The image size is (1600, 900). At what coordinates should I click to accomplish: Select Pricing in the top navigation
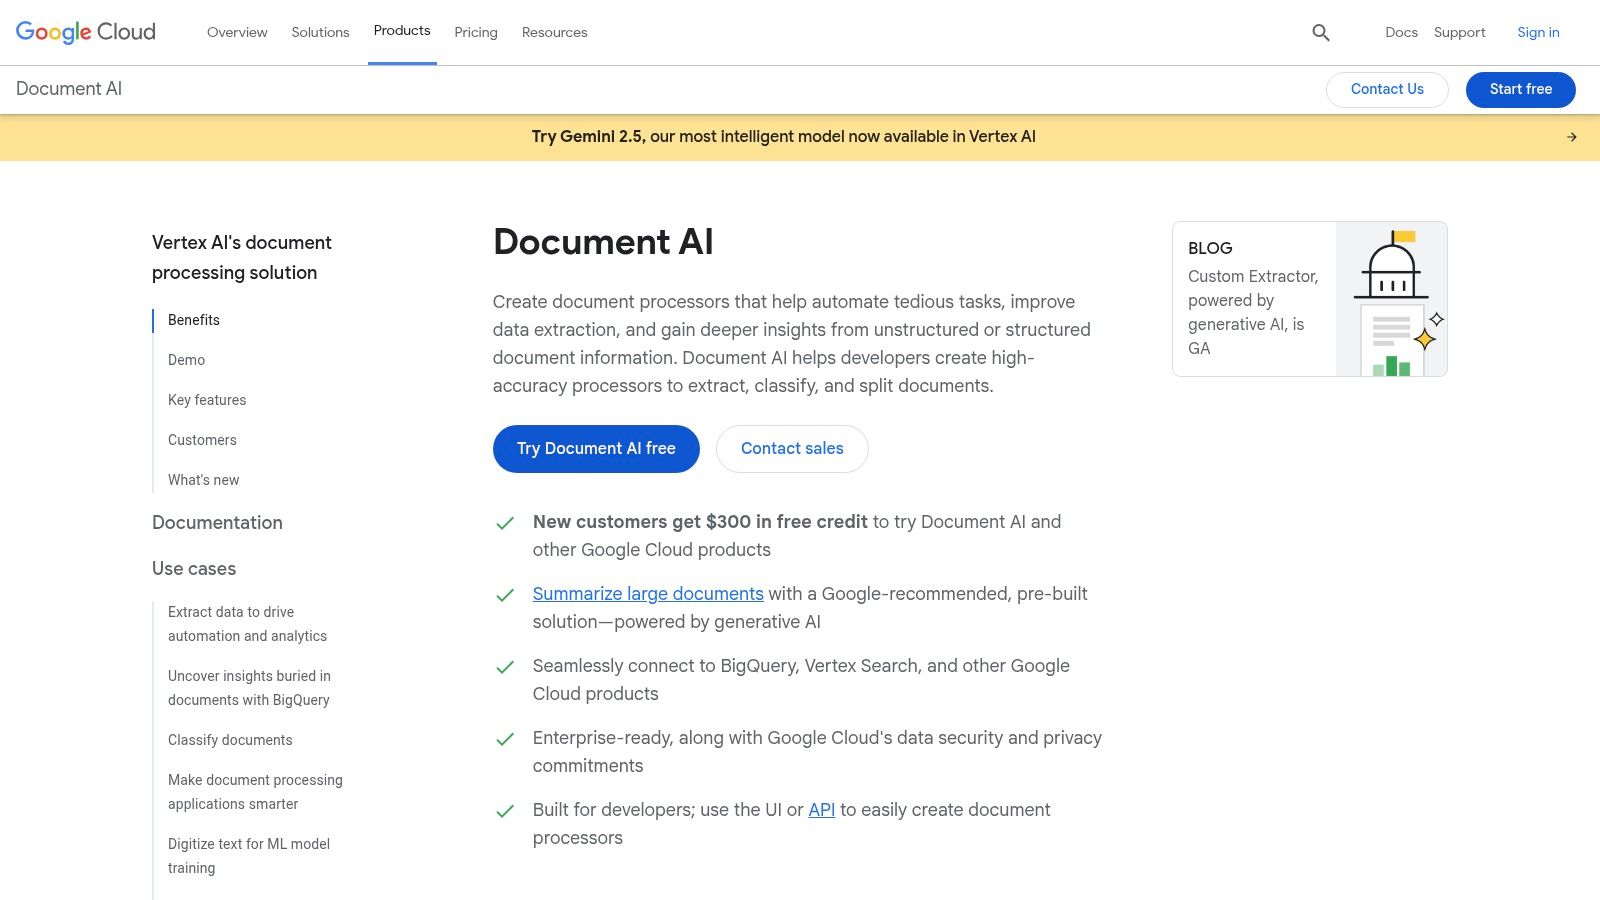(x=475, y=32)
